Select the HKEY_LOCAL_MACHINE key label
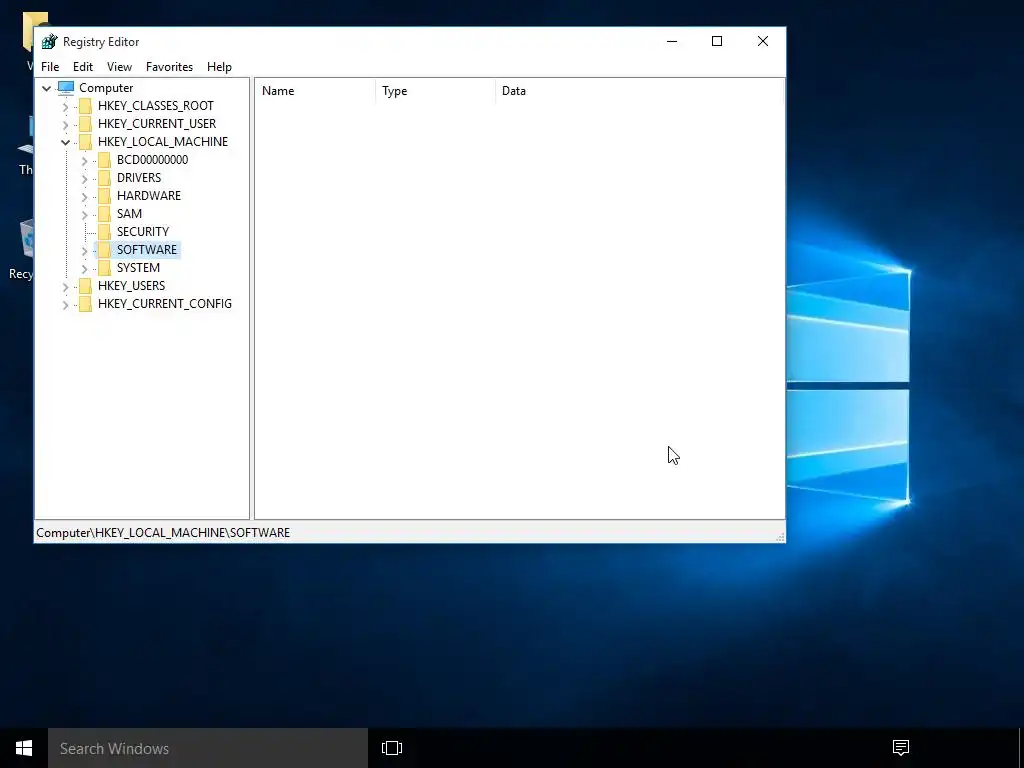This screenshot has width=1024, height=768. coord(163,142)
